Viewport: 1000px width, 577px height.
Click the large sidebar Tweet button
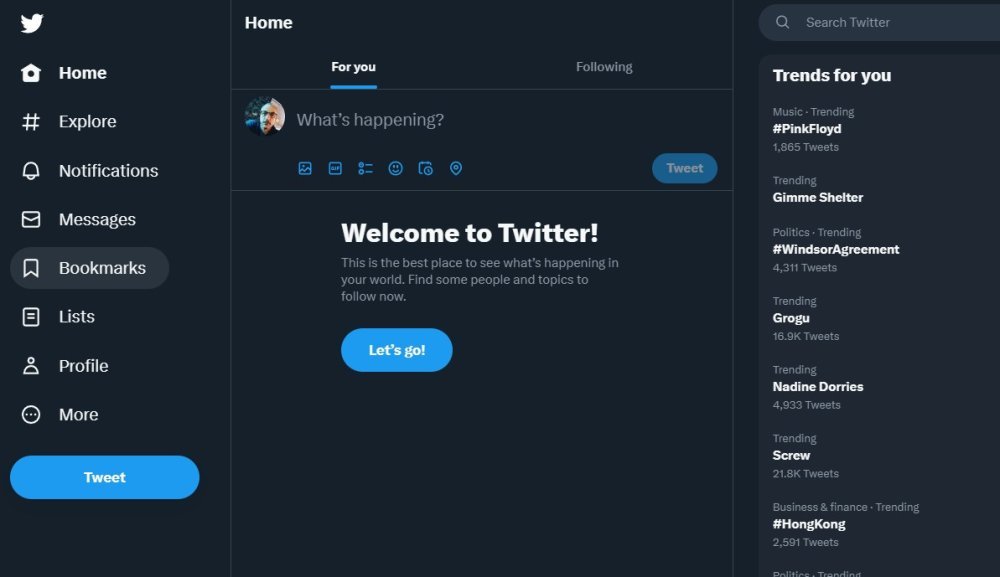[105, 478]
